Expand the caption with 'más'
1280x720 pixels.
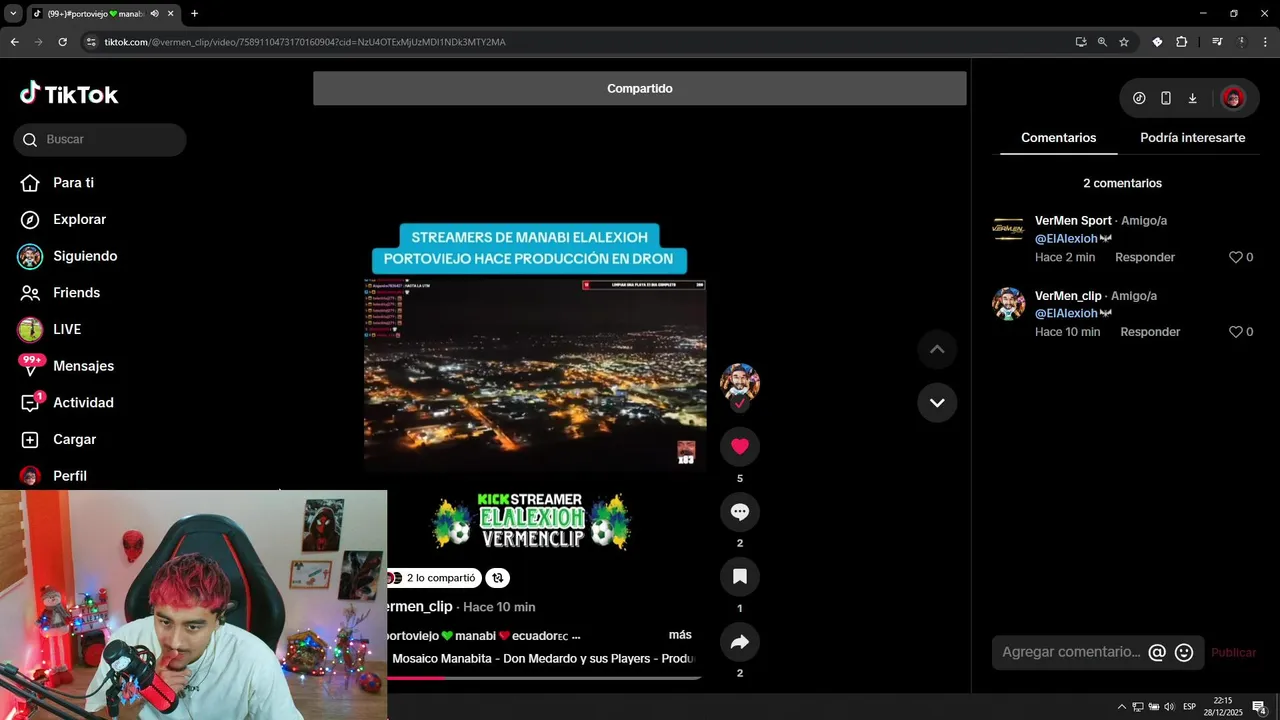680,635
